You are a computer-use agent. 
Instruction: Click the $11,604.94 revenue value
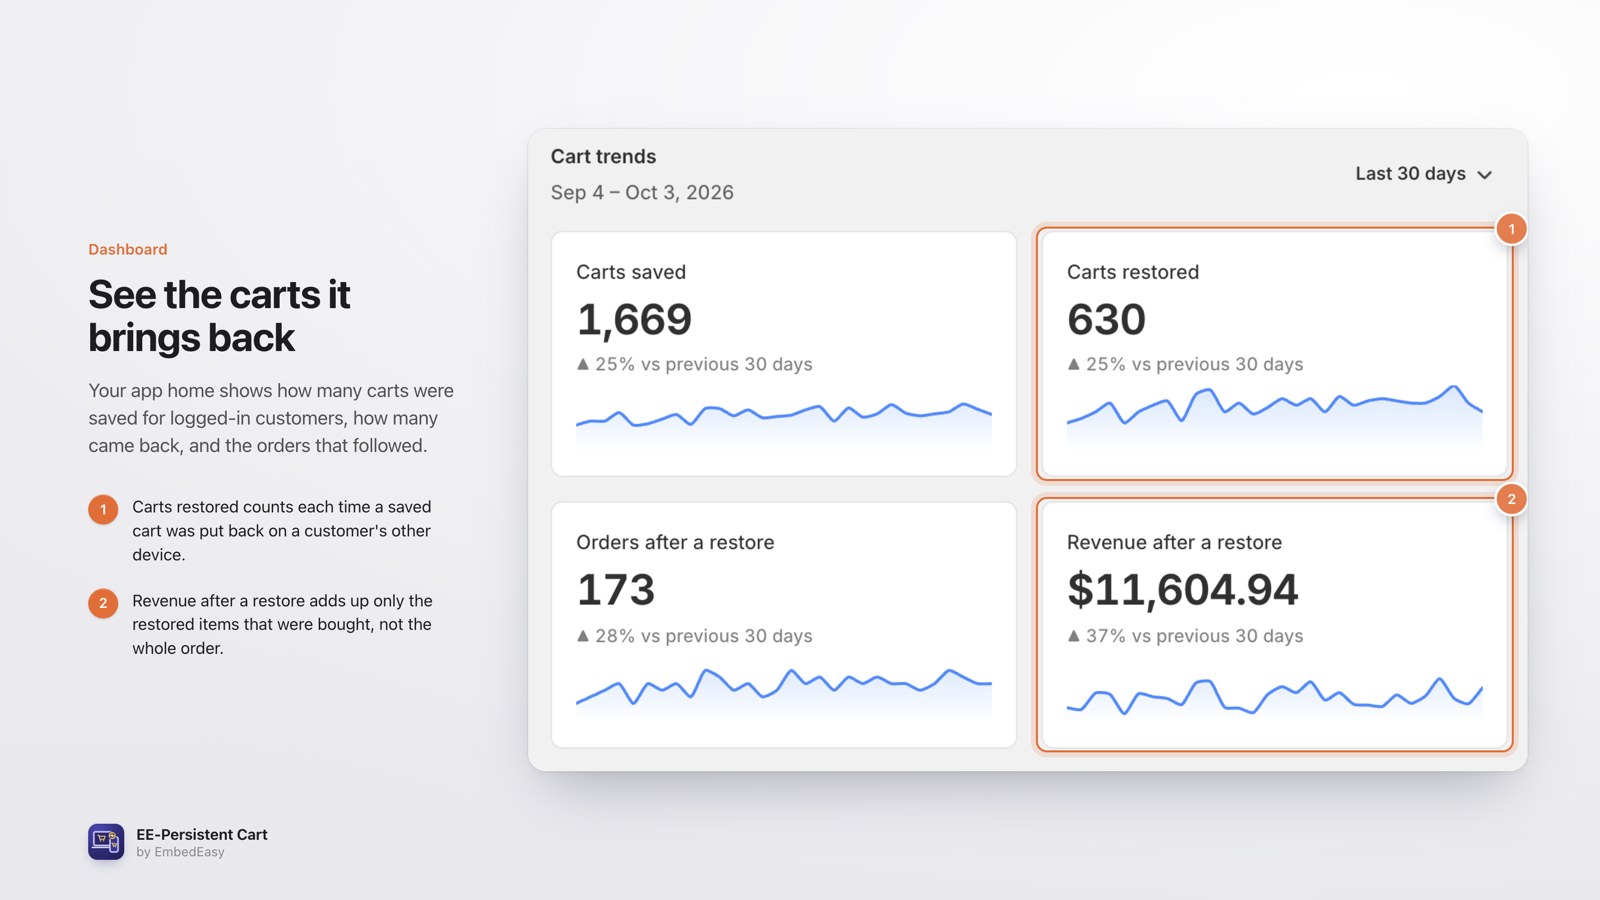(x=1183, y=590)
